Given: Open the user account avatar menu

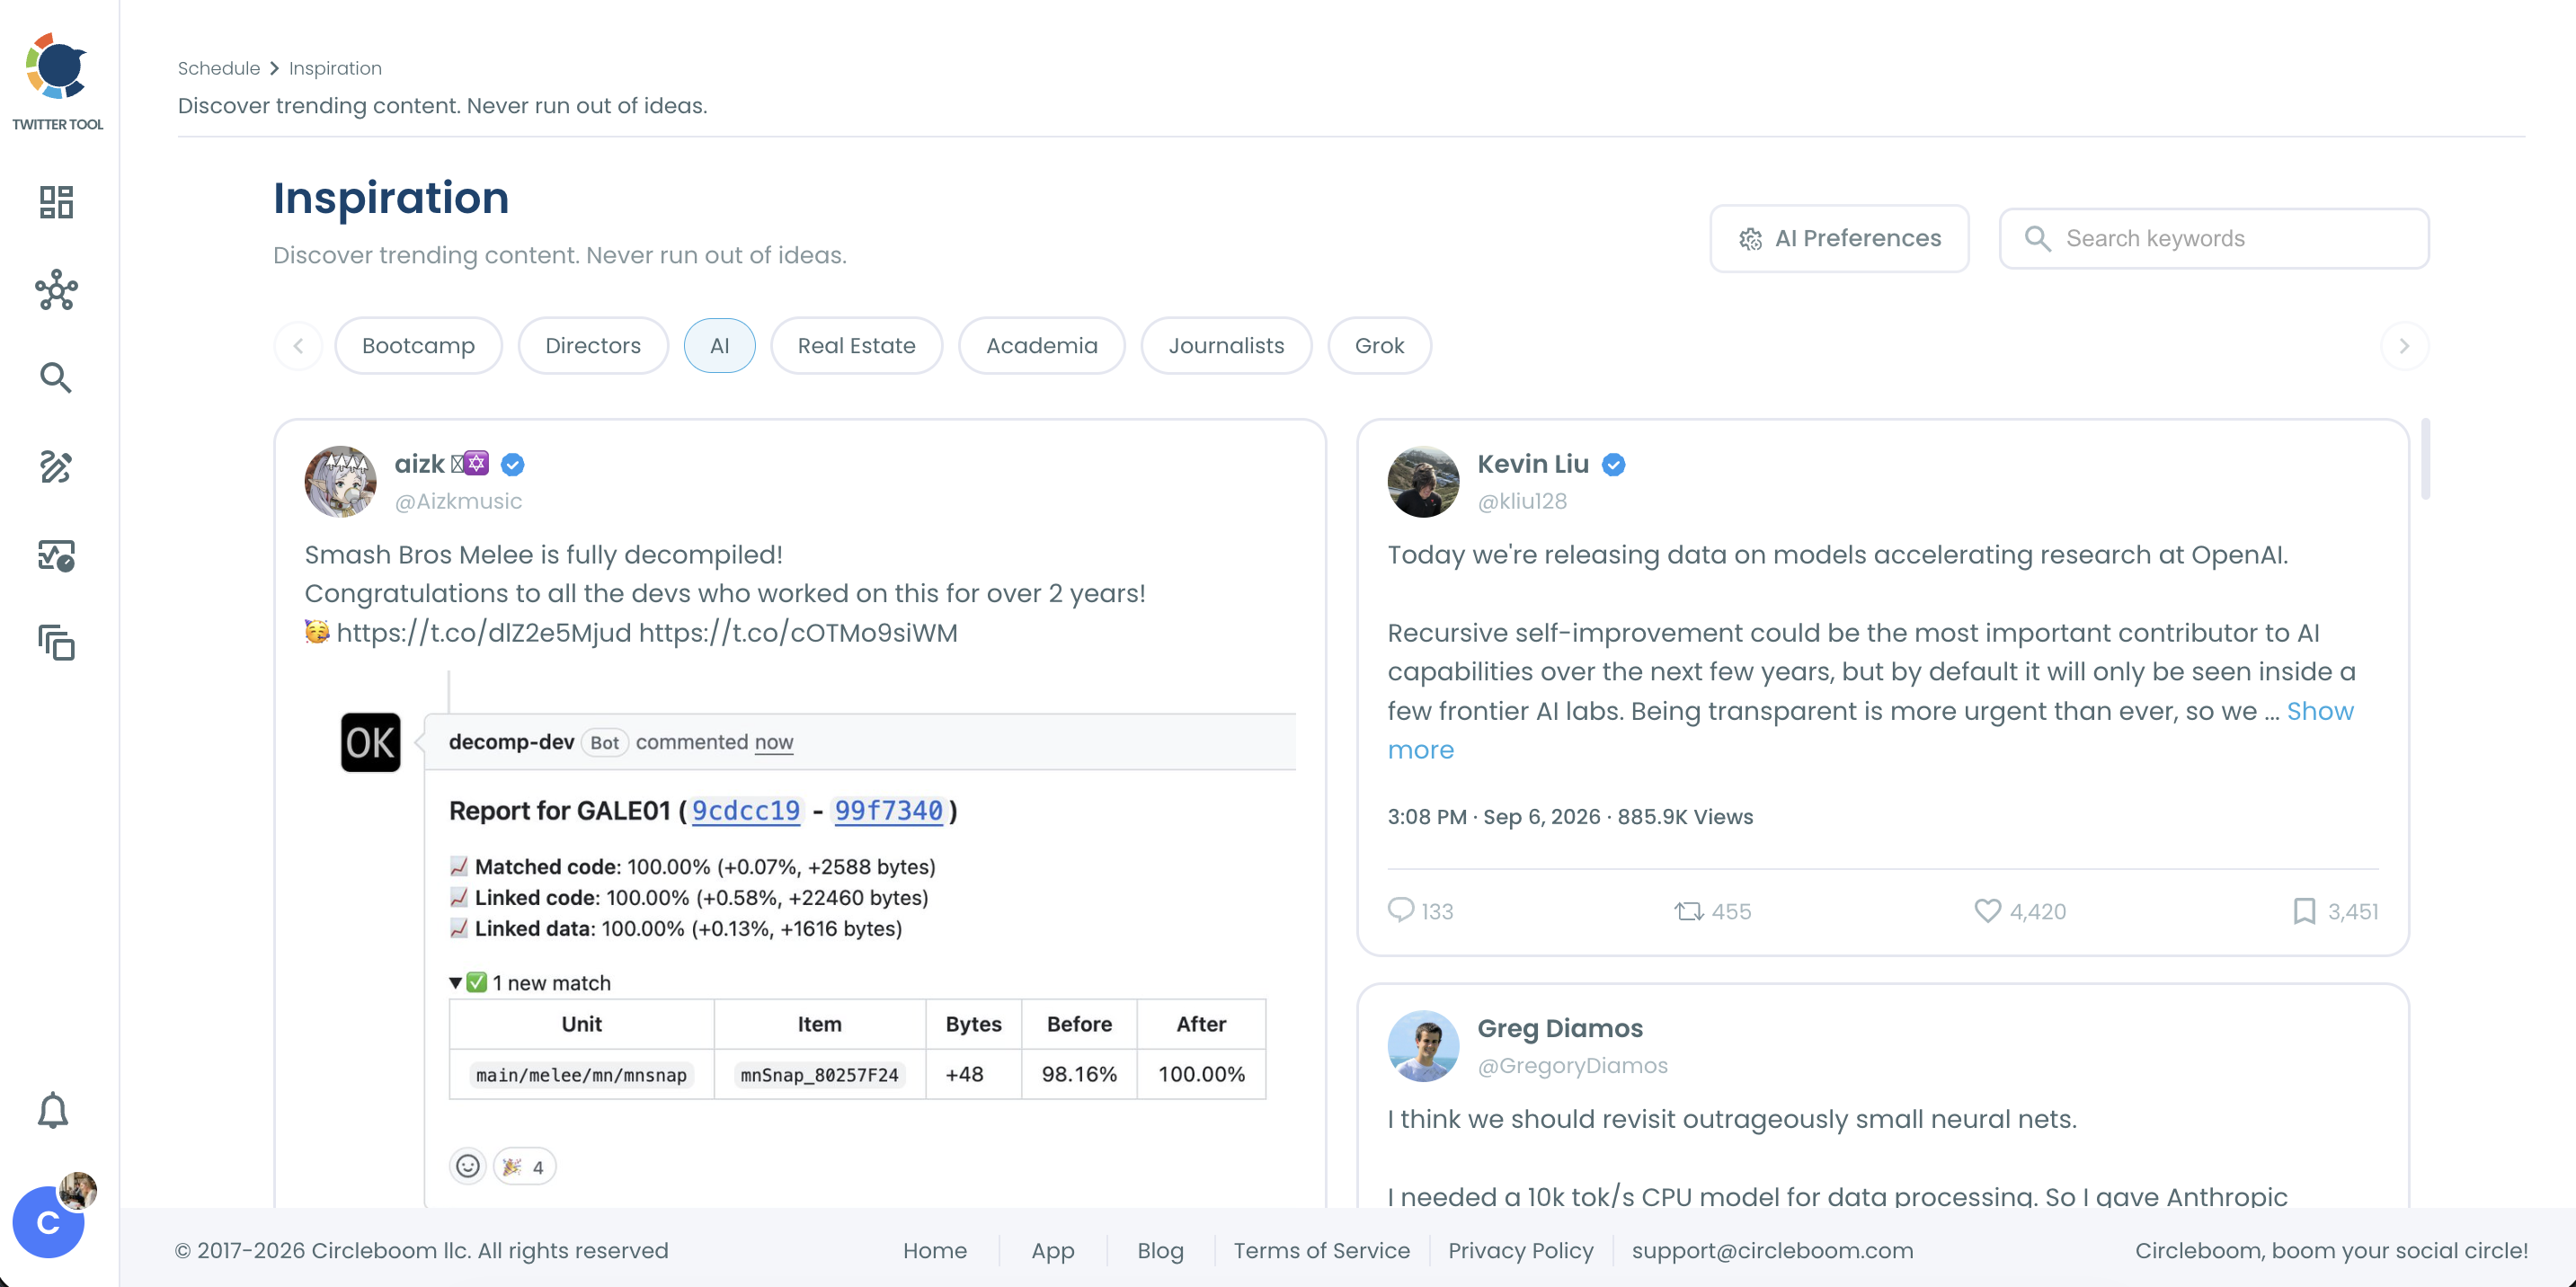Looking at the screenshot, I should click(48, 1221).
